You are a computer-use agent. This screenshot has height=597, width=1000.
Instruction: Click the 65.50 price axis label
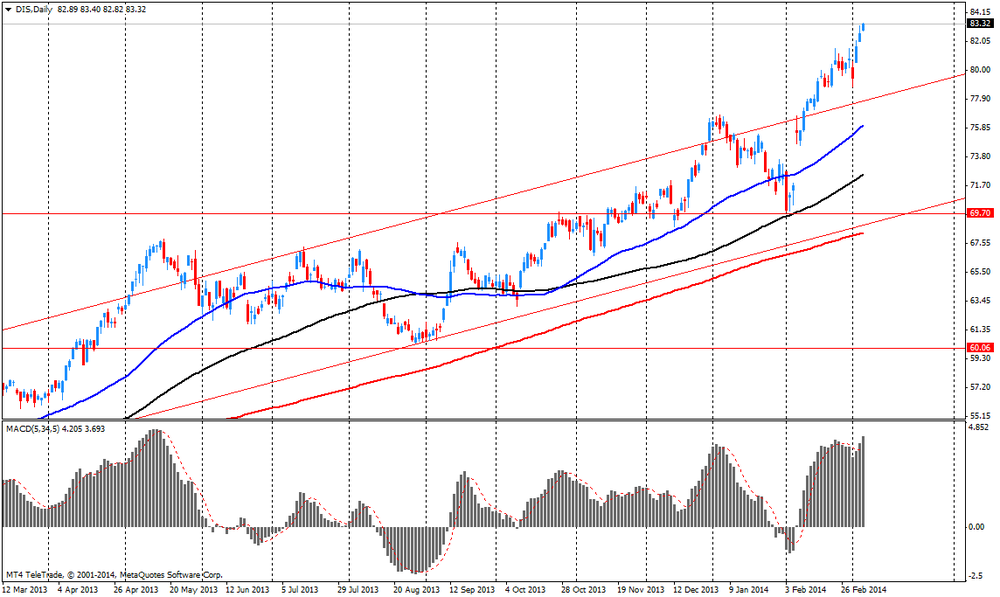coord(980,271)
